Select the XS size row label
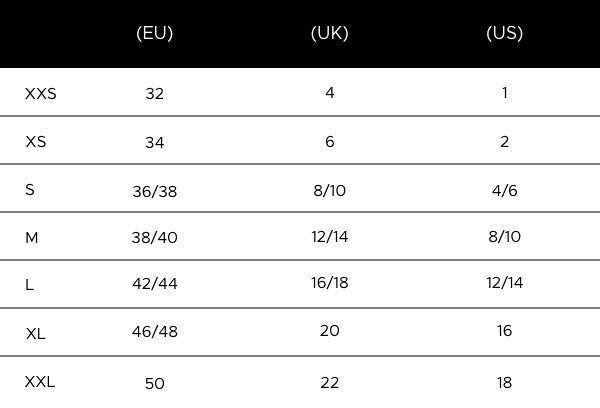This screenshot has width=600, height=408. click(36, 142)
